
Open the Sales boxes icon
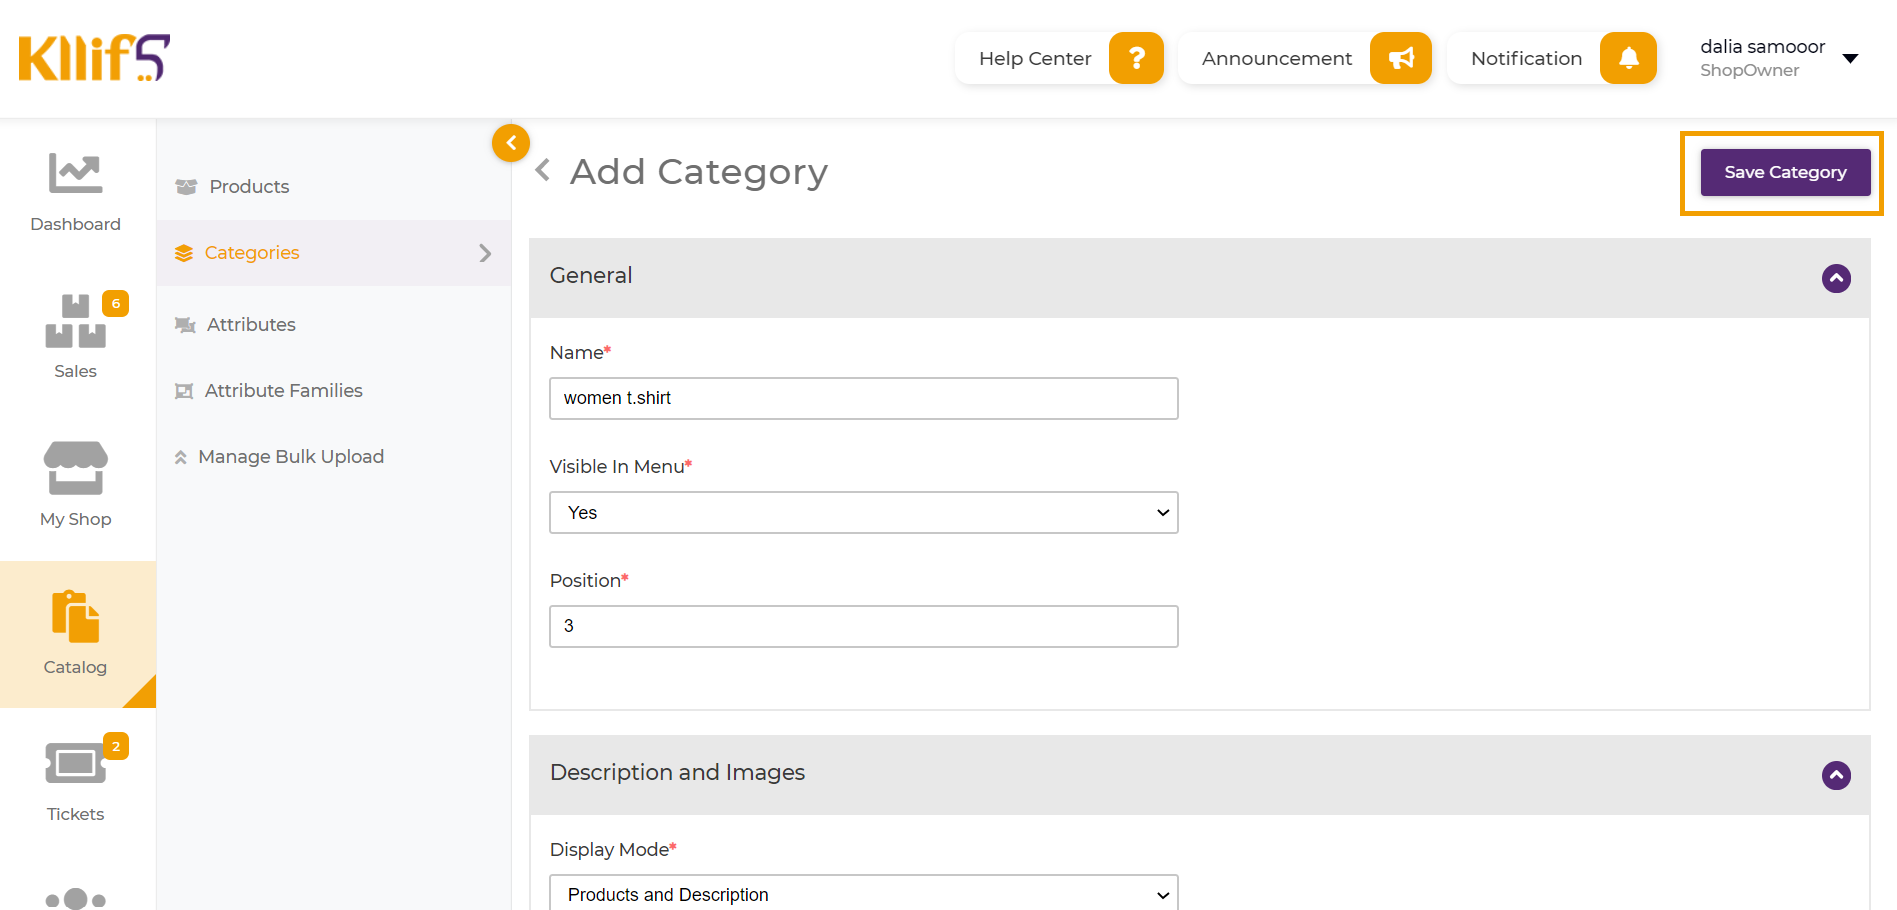pyautogui.click(x=75, y=321)
